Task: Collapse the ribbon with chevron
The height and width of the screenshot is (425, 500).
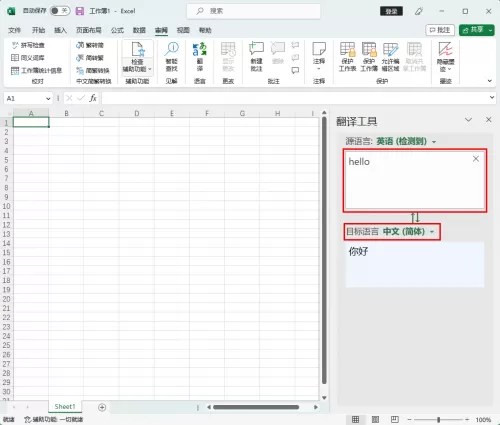Action: [x=489, y=81]
